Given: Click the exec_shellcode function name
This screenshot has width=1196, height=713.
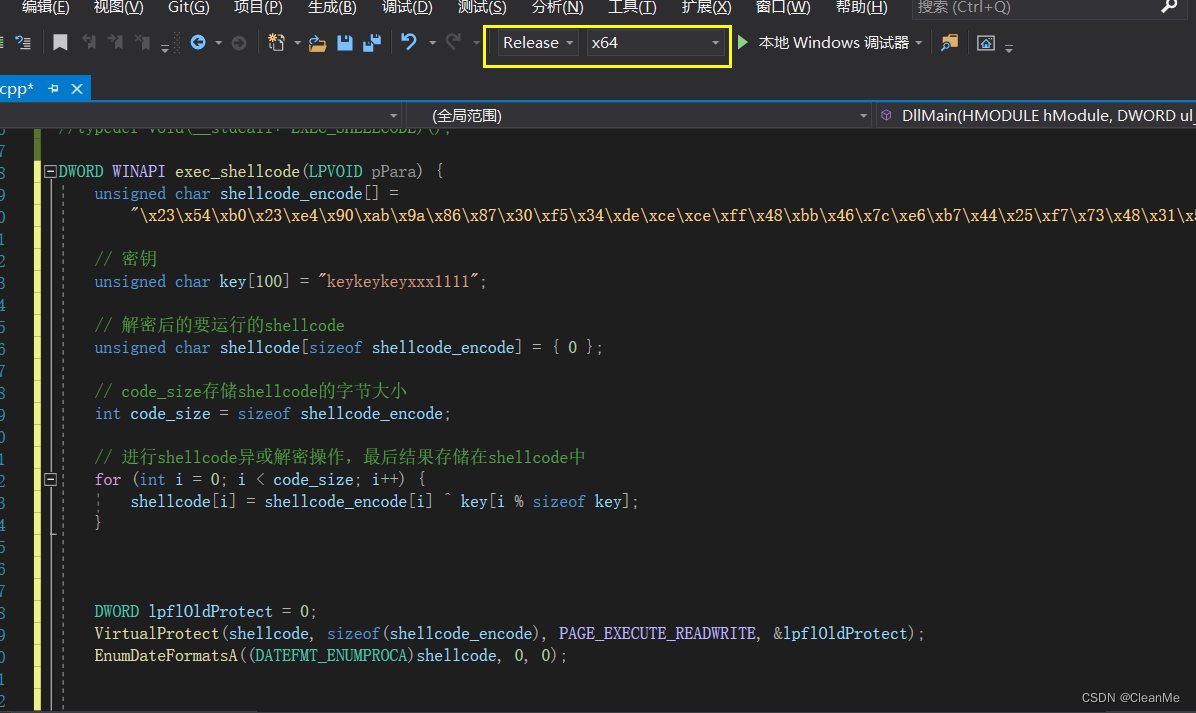Looking at the screenshot, I should [x=237, y=172].
